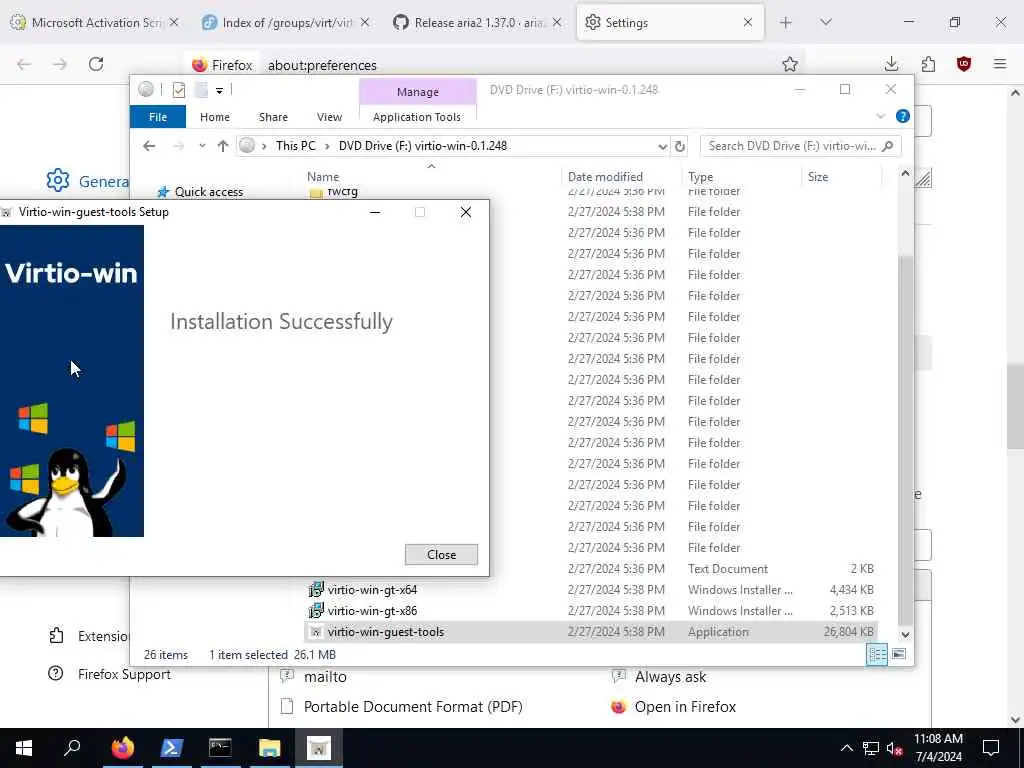Go up one folder level in Explorer

tap(223, 146)
